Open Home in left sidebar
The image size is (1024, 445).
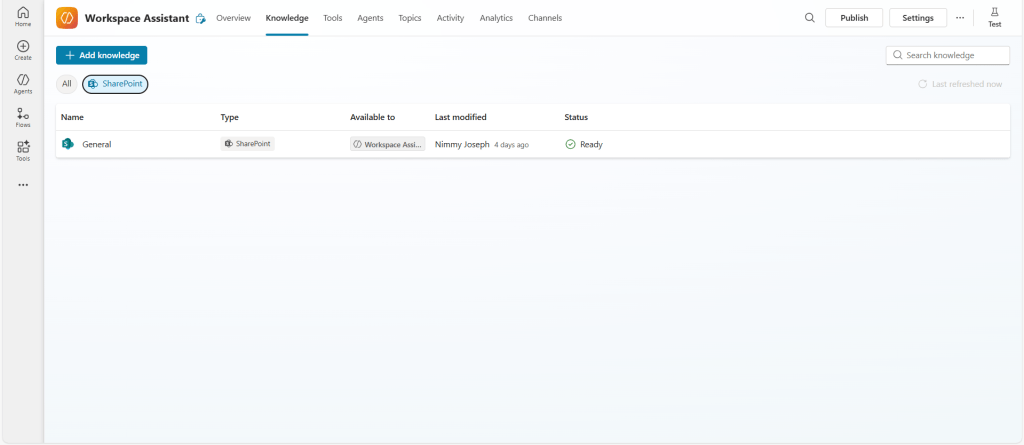(23, 16)
